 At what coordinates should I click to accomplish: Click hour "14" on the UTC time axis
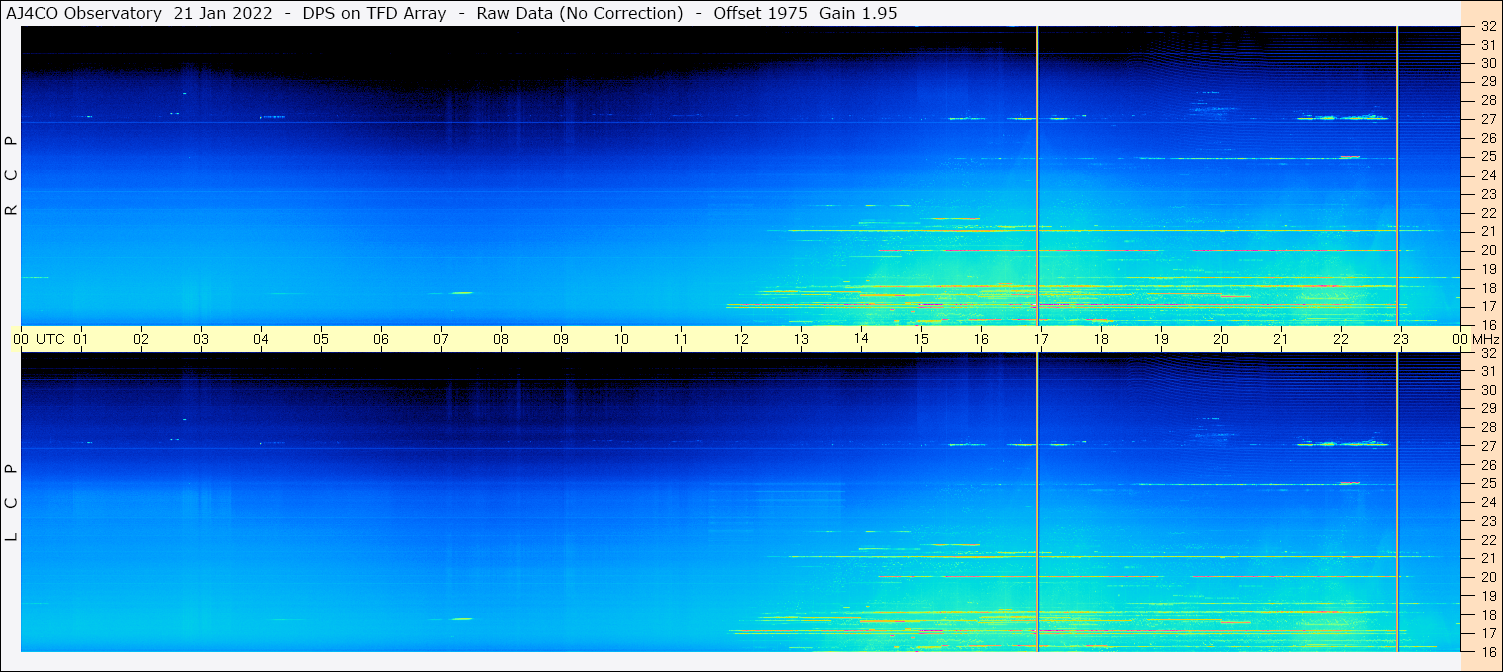(x=861, y=338)
